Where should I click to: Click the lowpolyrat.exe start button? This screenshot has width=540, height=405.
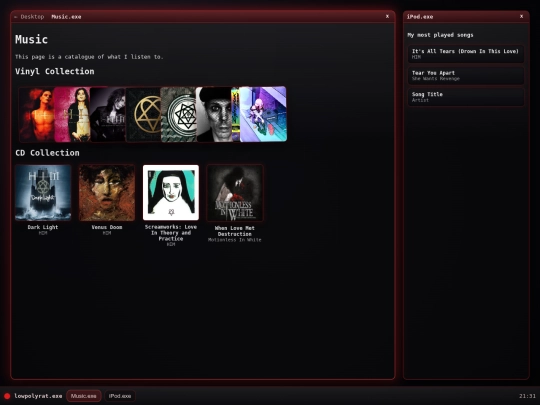(x=38, y=396)
